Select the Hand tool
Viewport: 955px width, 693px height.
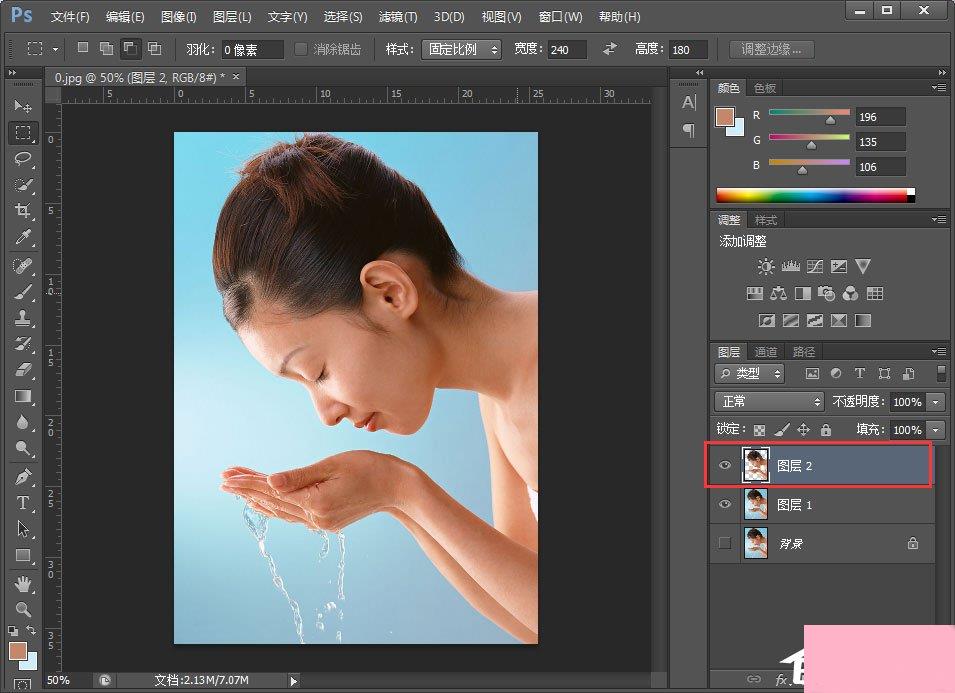pos(23,584)
